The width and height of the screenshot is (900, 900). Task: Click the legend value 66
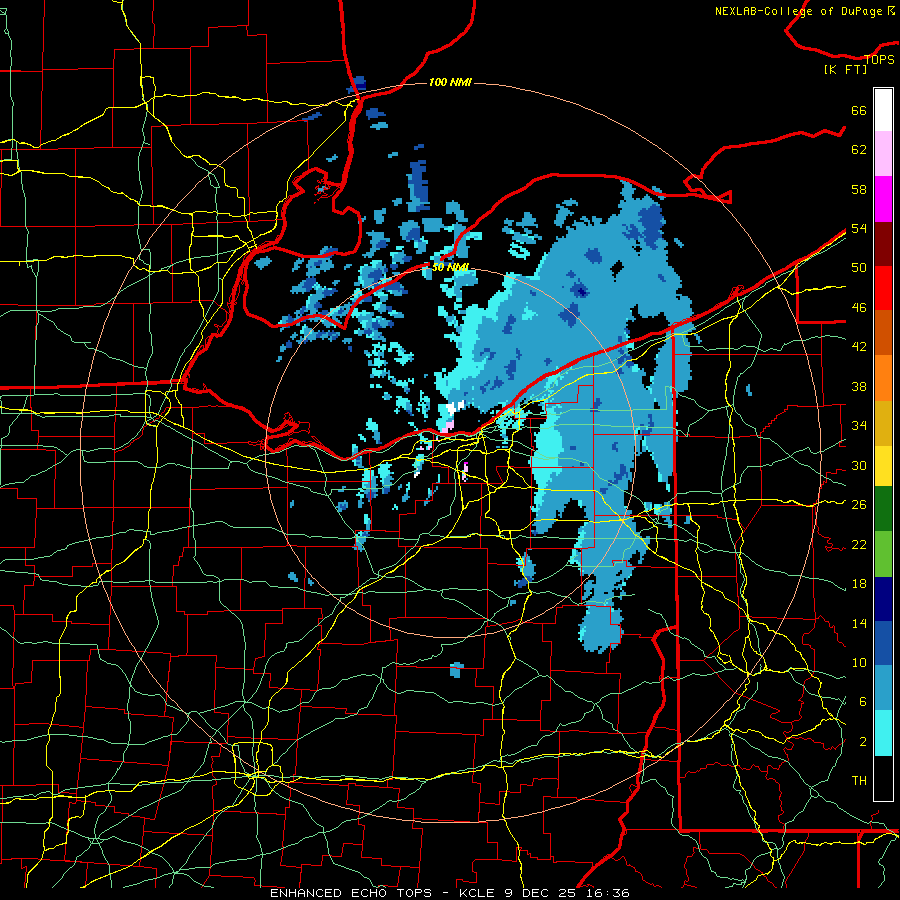pos(859,111)
